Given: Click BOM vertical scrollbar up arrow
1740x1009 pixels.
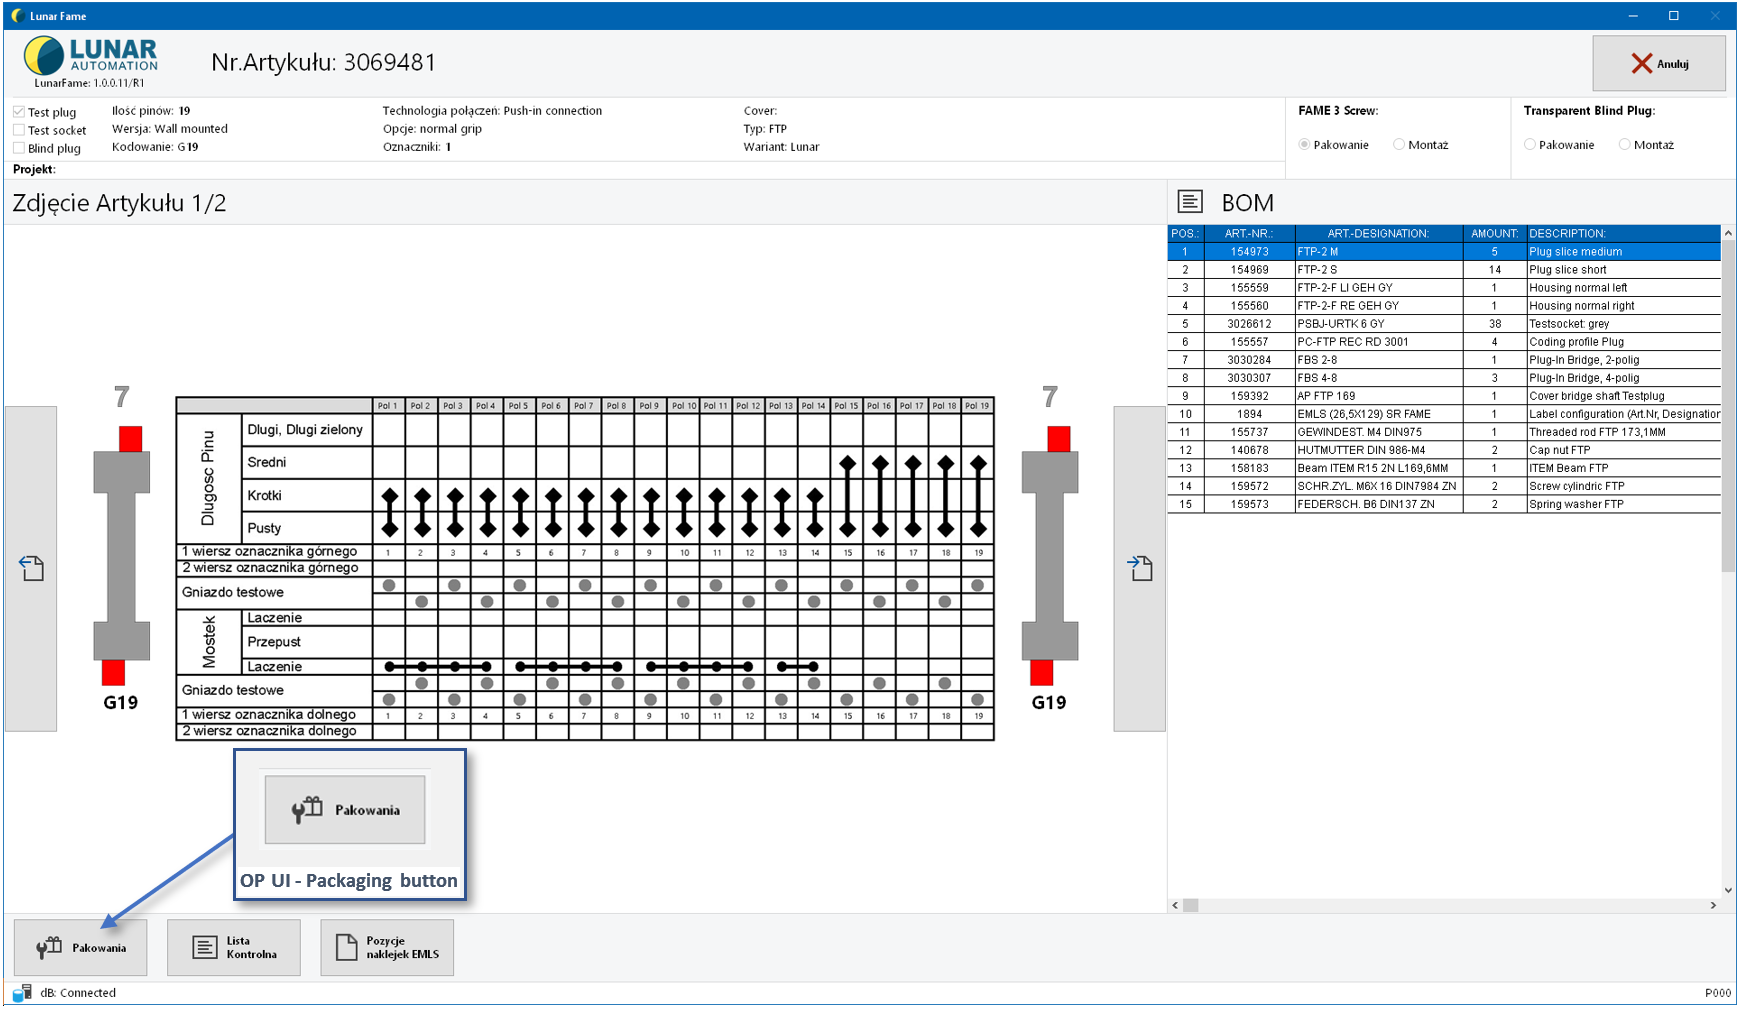Looking at the screenshot, I should pos(1728,233).
